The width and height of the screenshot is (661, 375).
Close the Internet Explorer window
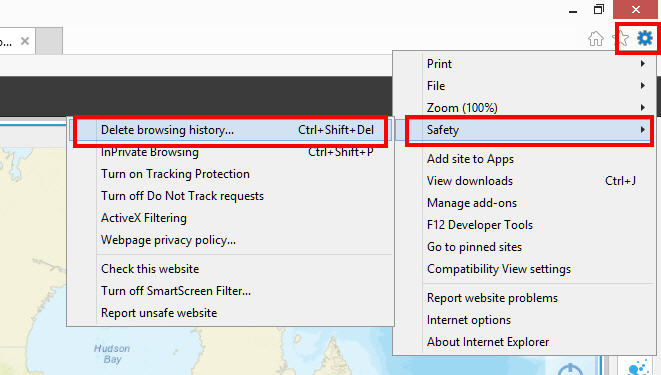[x=635, y=9]
